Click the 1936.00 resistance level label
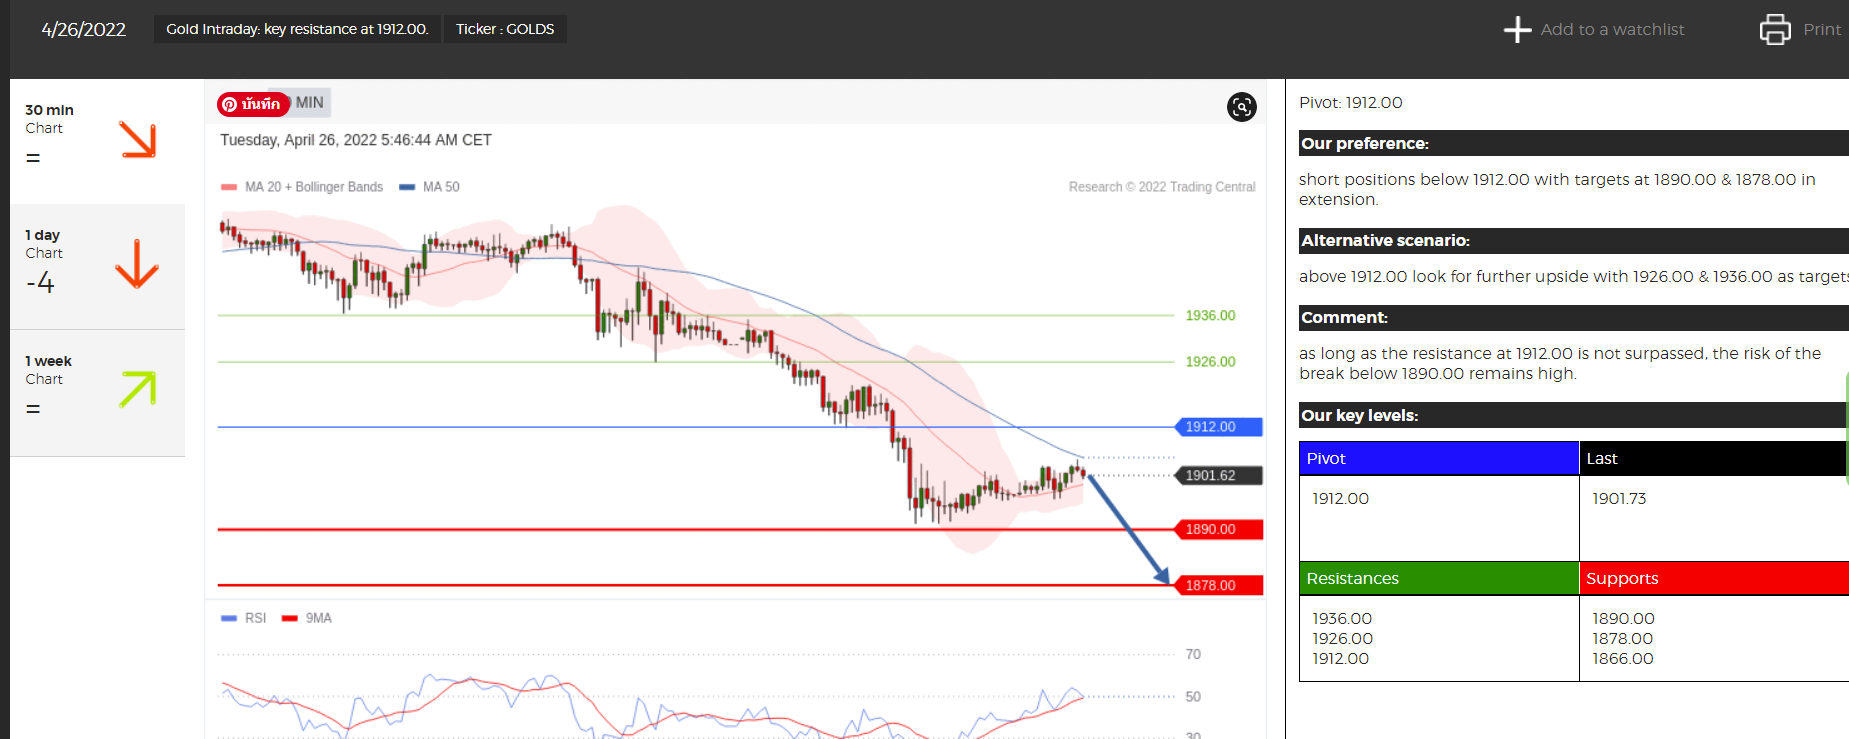This screenshot has height=739, width=1849. 1210,315
